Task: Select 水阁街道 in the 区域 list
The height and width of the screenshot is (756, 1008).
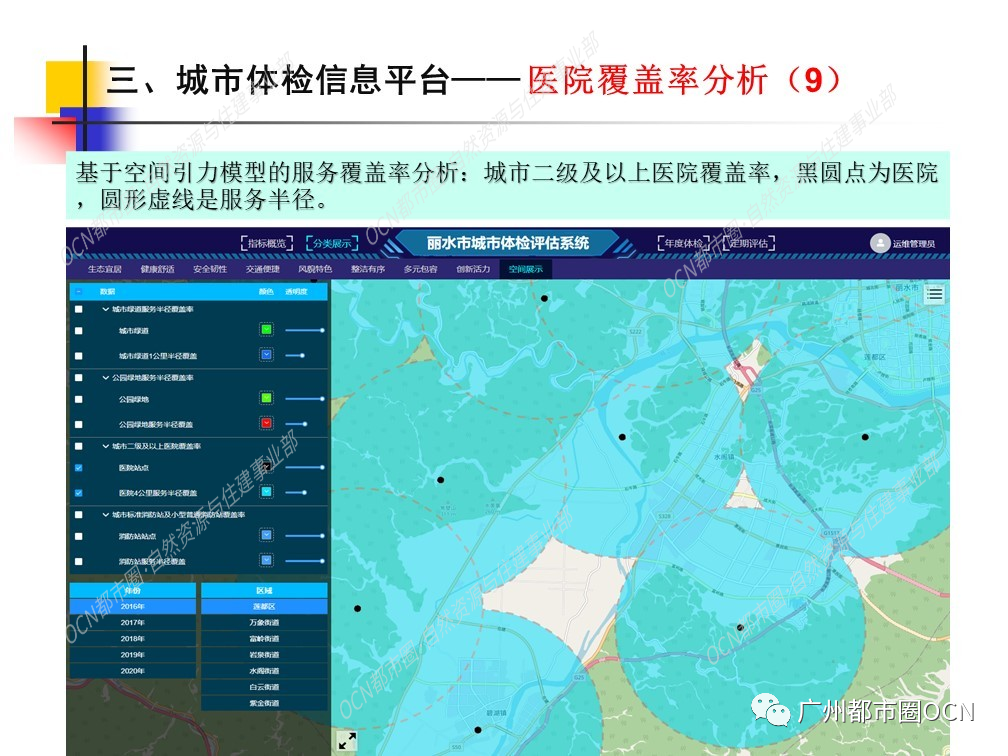Action: 264,670
